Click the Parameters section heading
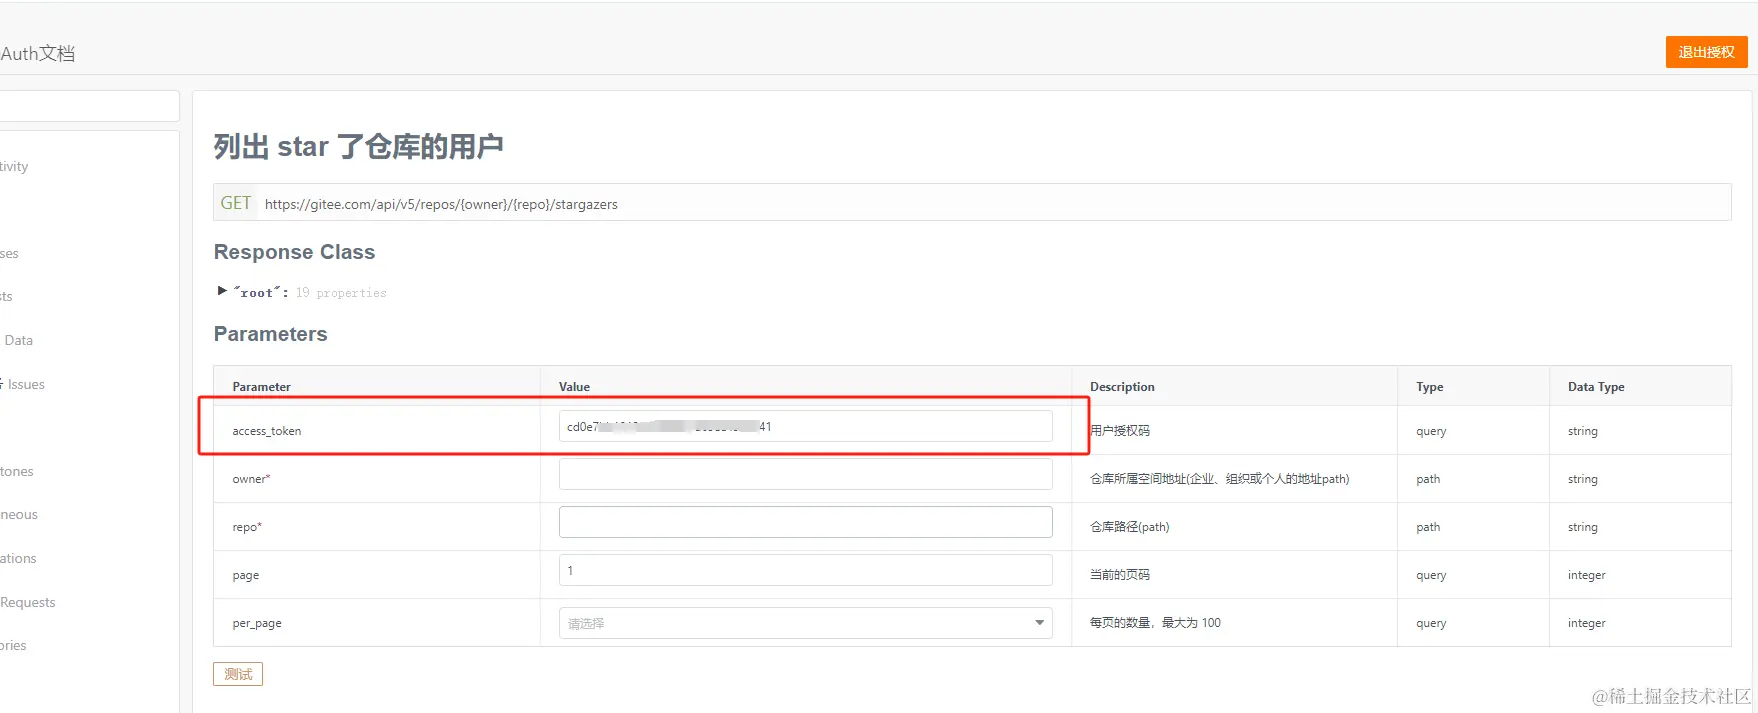The image size is (1758, 713). coord(270,334)
